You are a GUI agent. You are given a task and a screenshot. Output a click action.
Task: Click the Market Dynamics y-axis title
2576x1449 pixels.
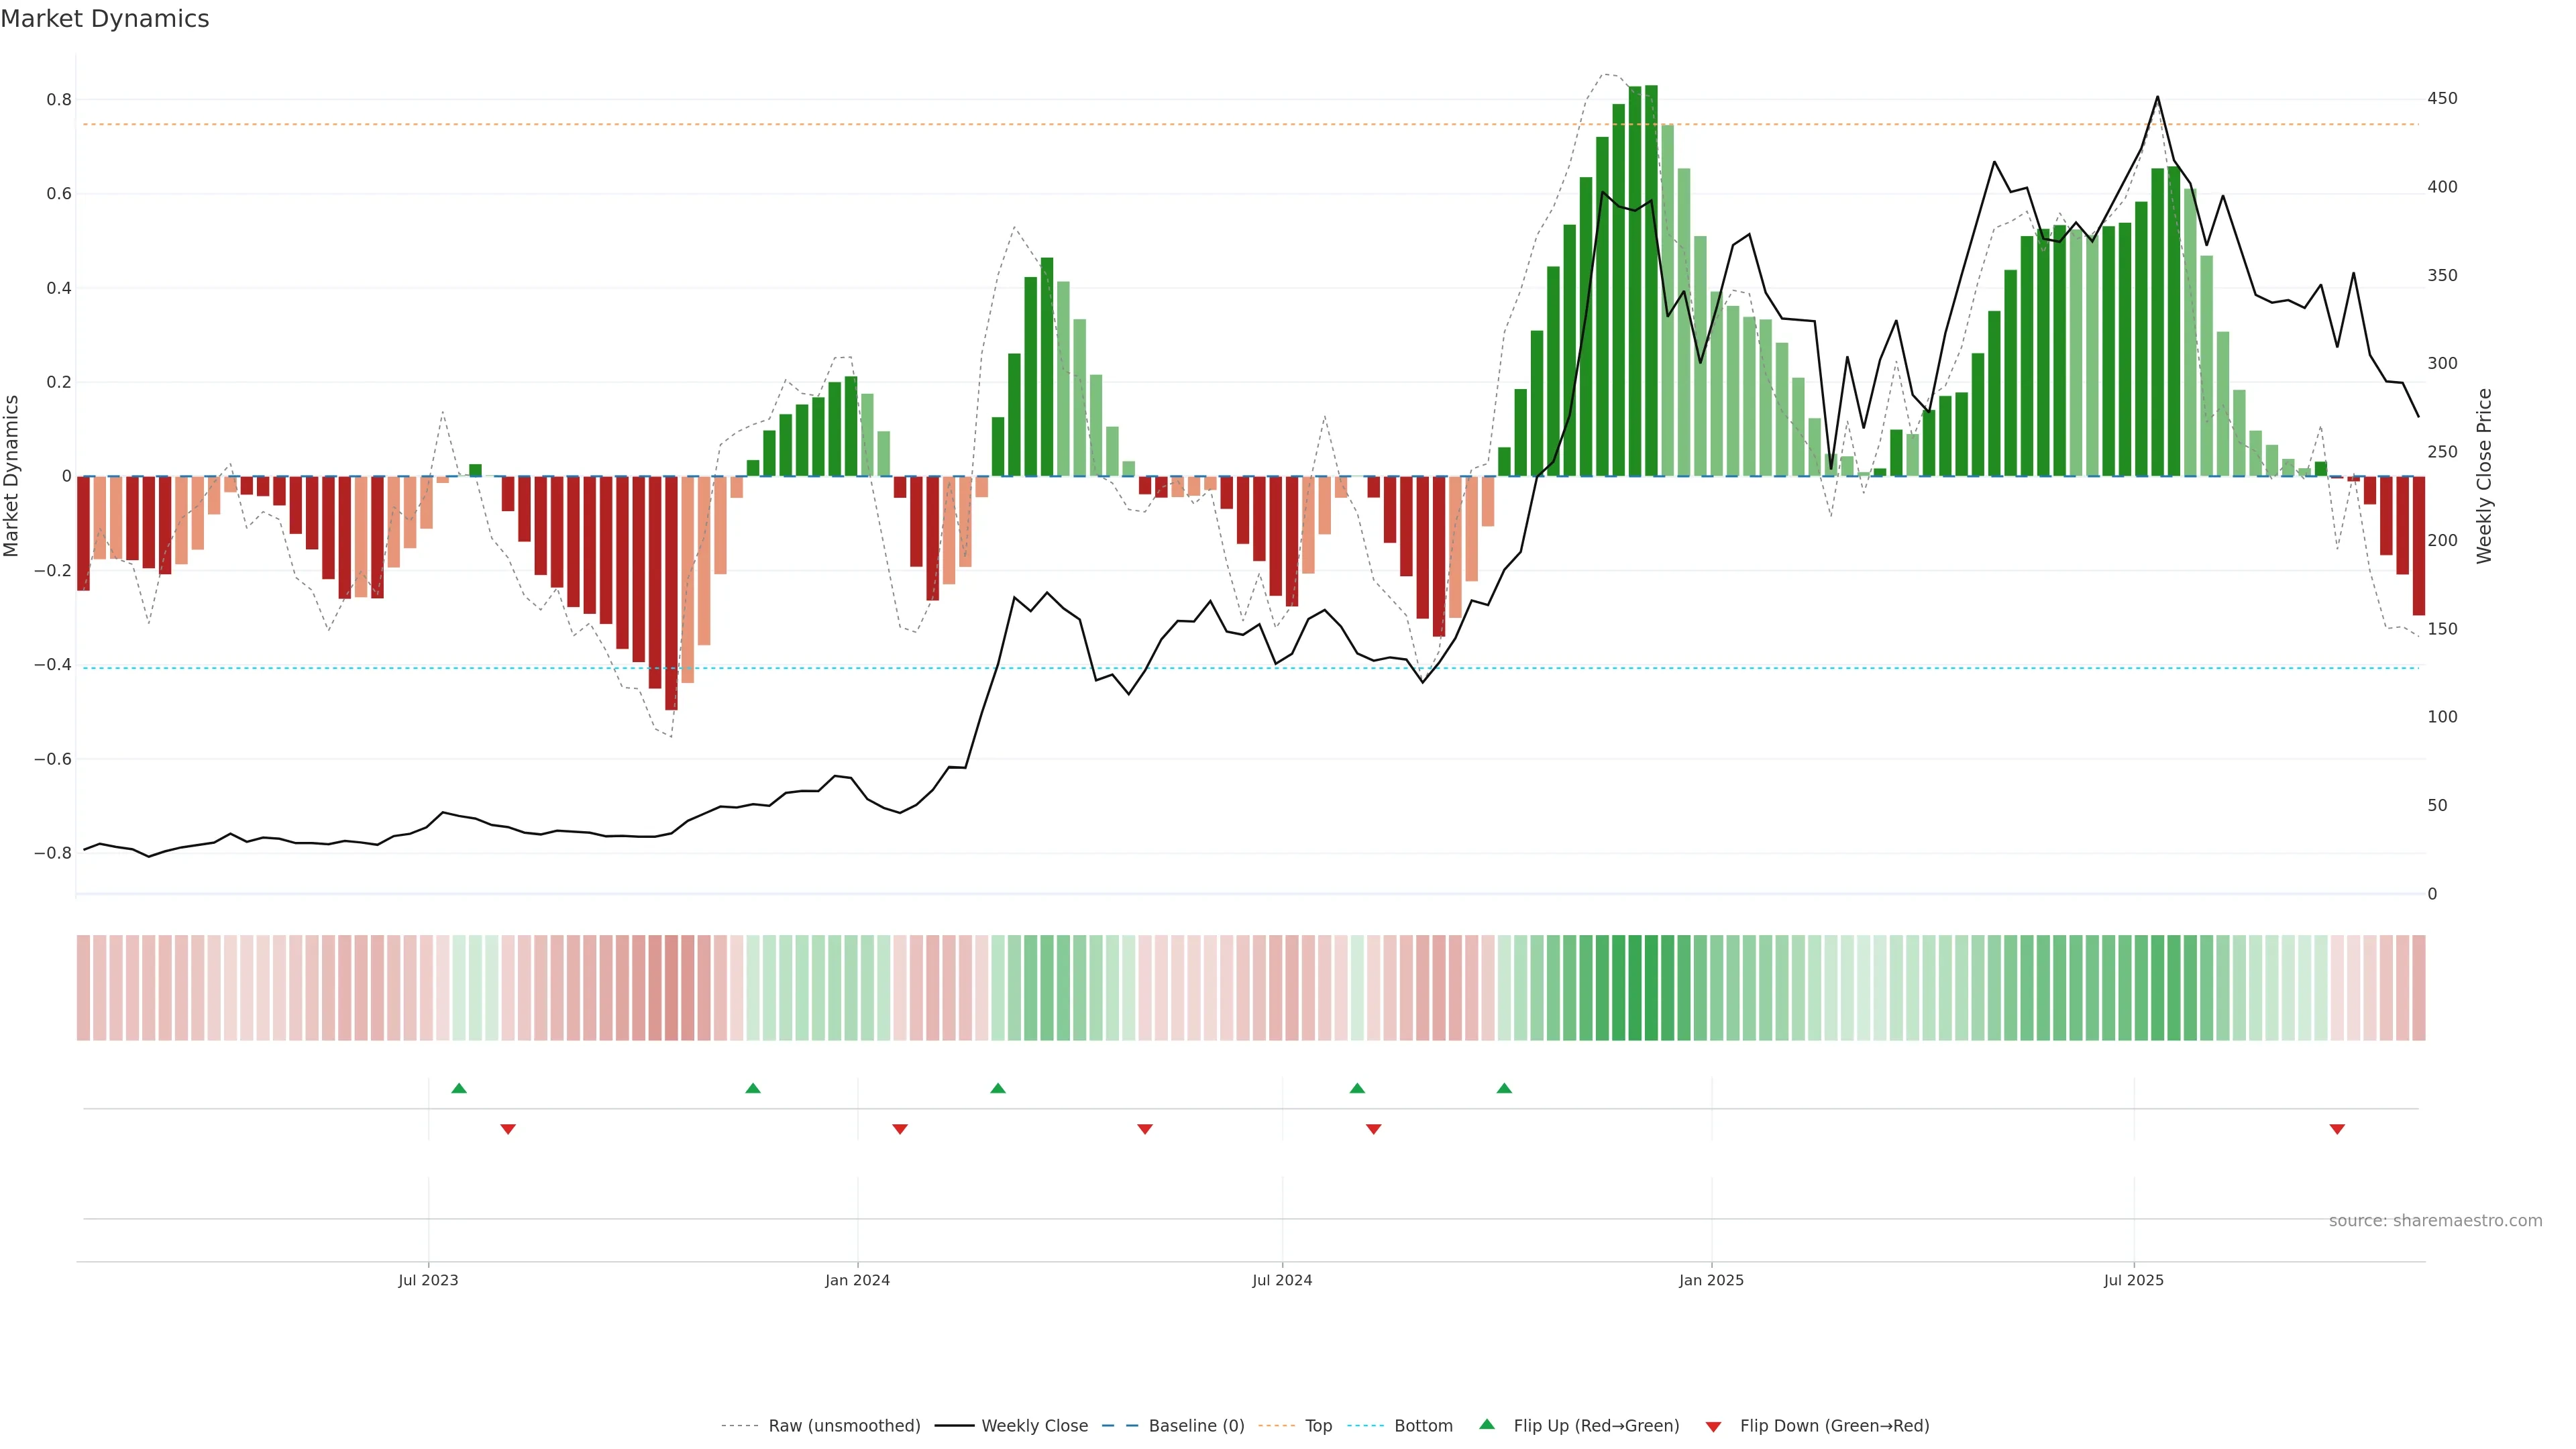coord(12,476)
